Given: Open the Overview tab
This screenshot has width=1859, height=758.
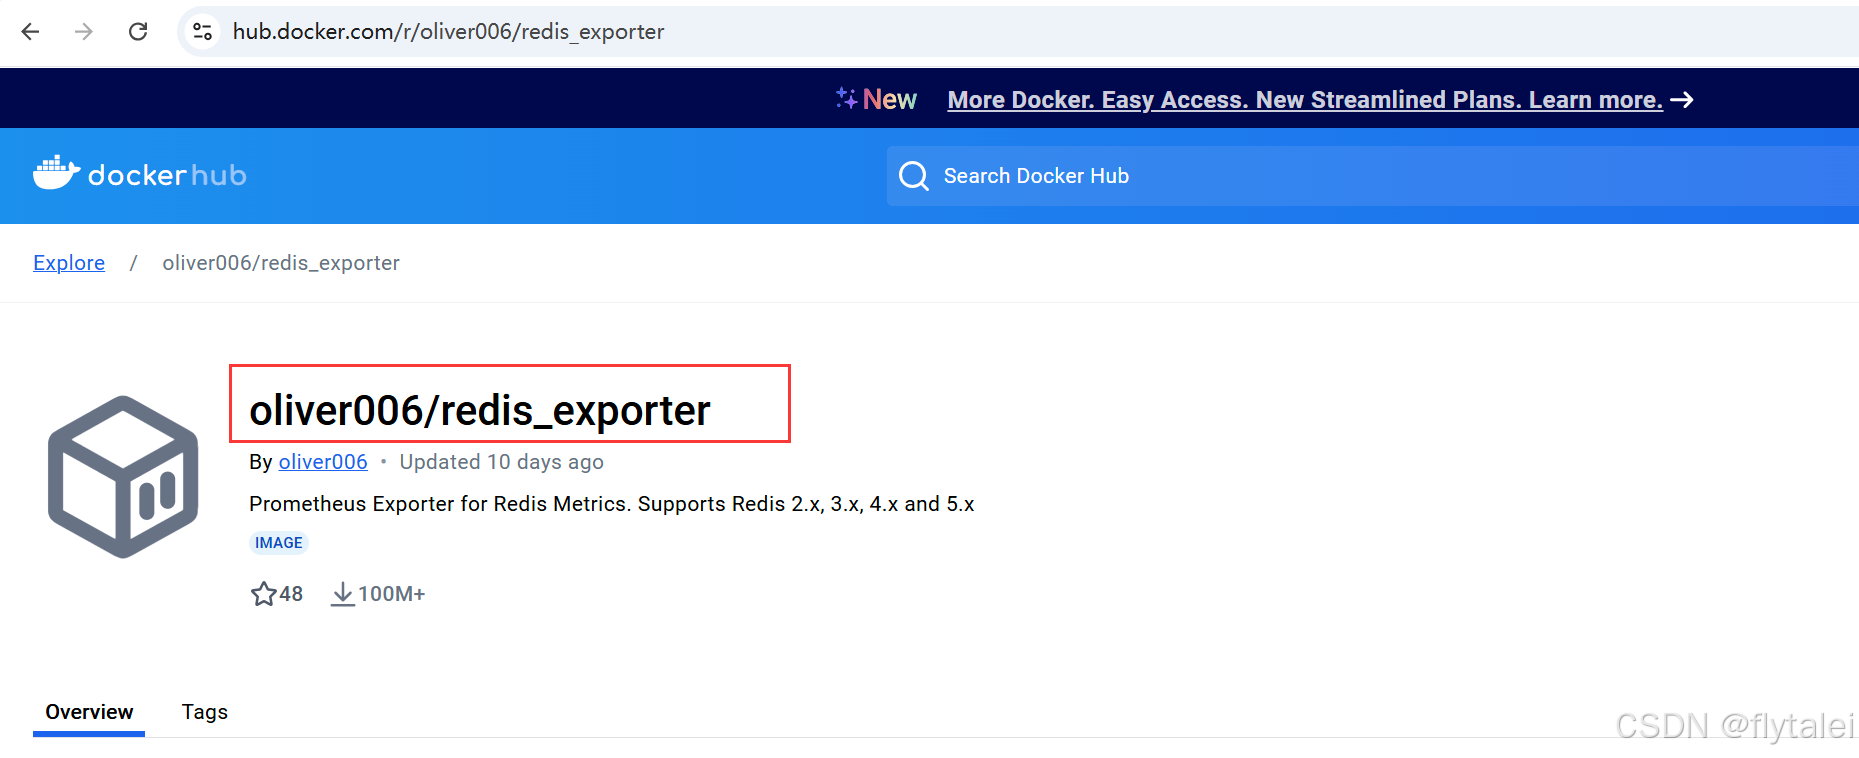Looking at the screenshot, I should coord(89,712).
